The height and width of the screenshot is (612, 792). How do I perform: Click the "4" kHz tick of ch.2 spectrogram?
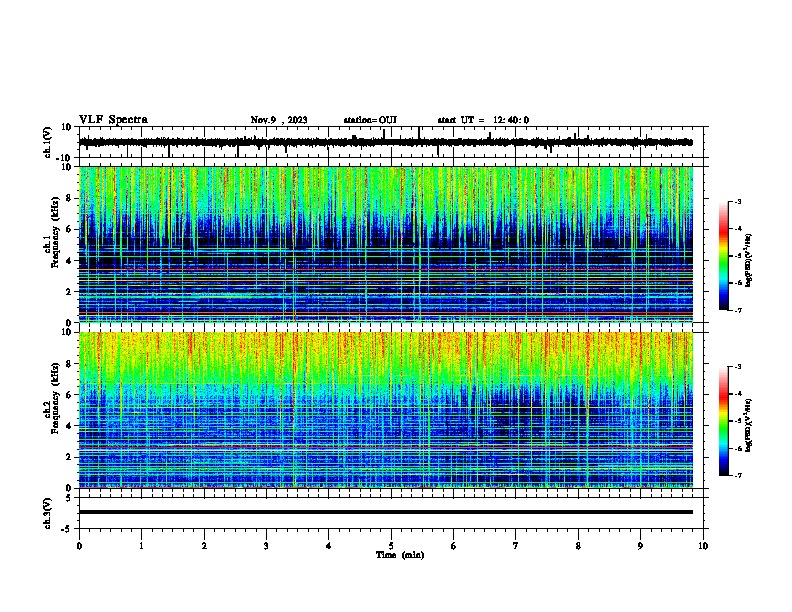tap(70, 426)
